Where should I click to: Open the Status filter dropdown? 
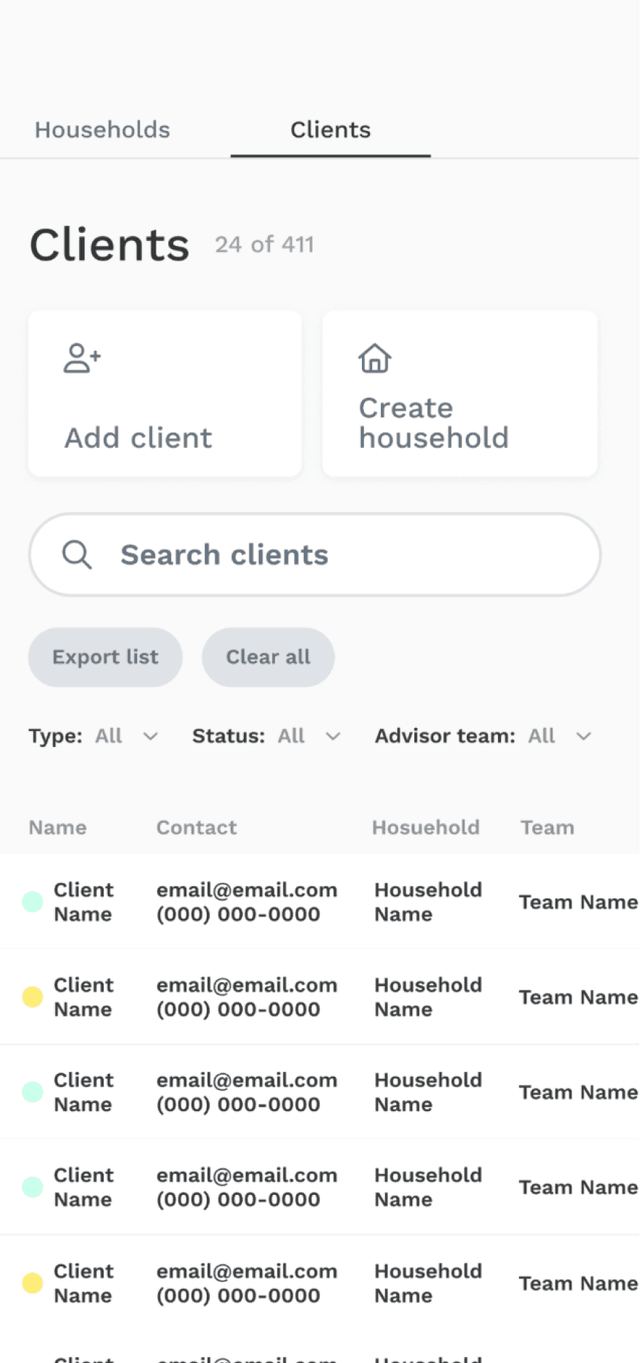[x=333, y=736]
